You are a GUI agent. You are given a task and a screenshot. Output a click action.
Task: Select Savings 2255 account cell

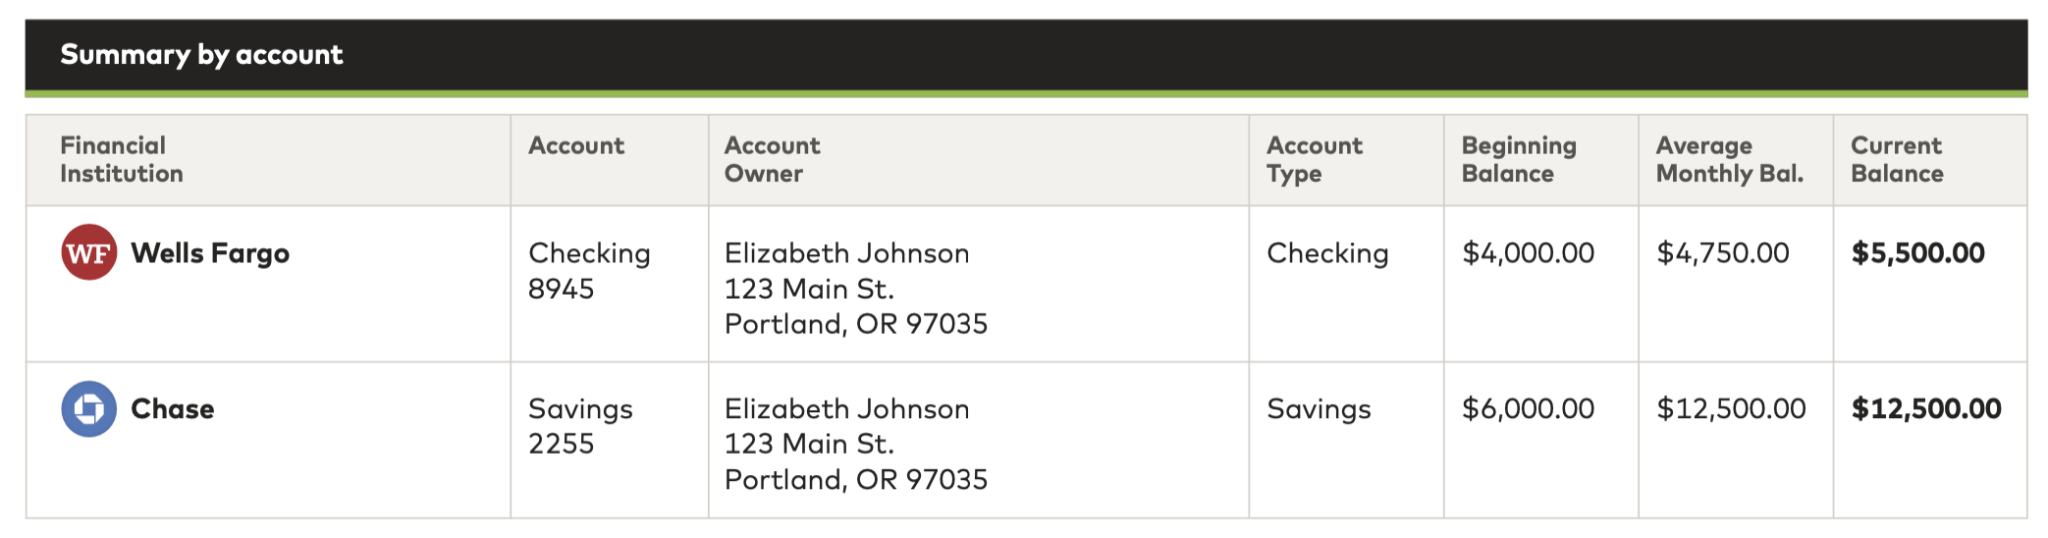coord(580,426)
